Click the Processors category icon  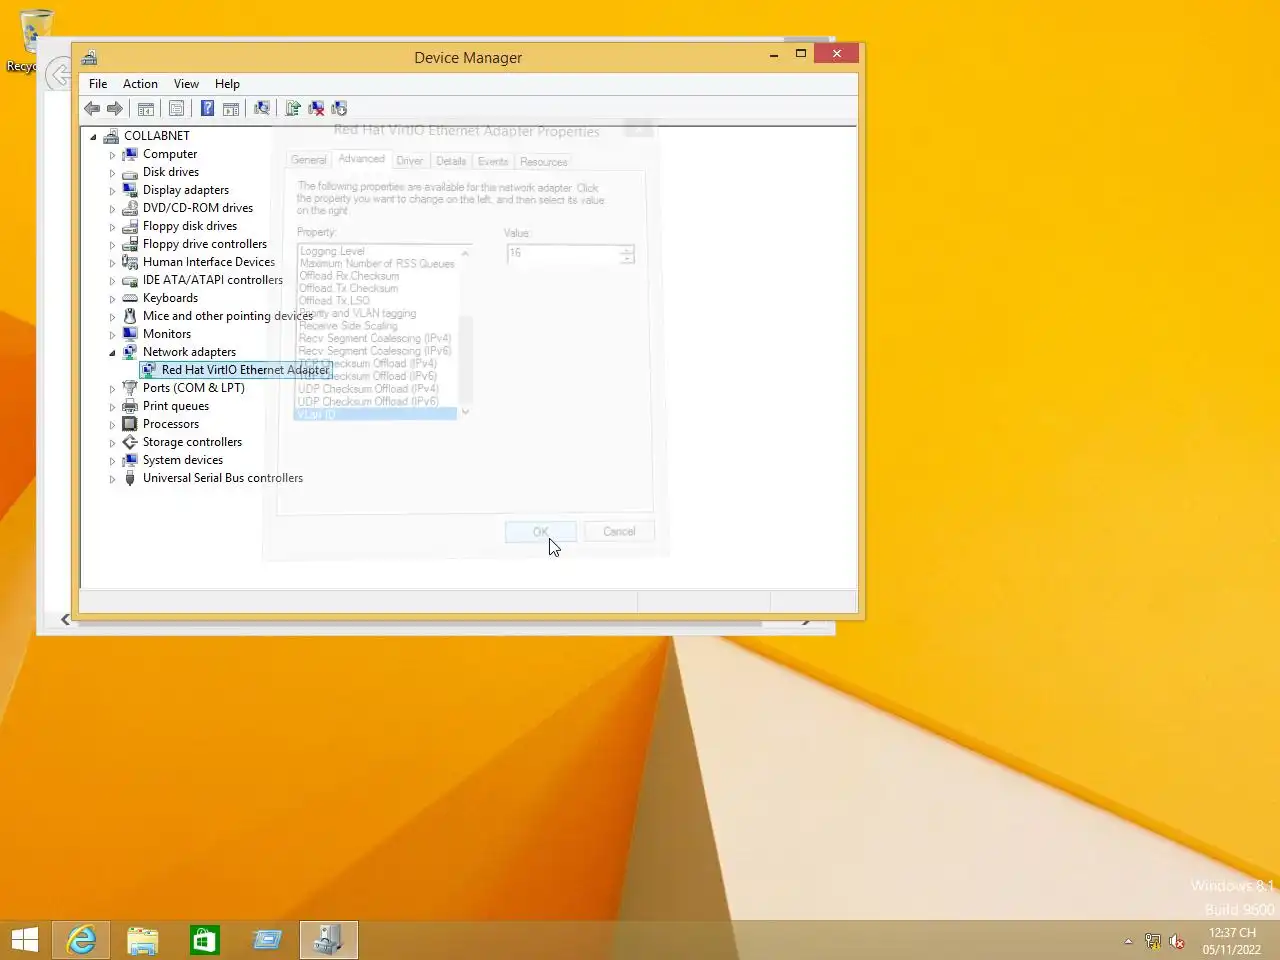(x=130, y=424)
